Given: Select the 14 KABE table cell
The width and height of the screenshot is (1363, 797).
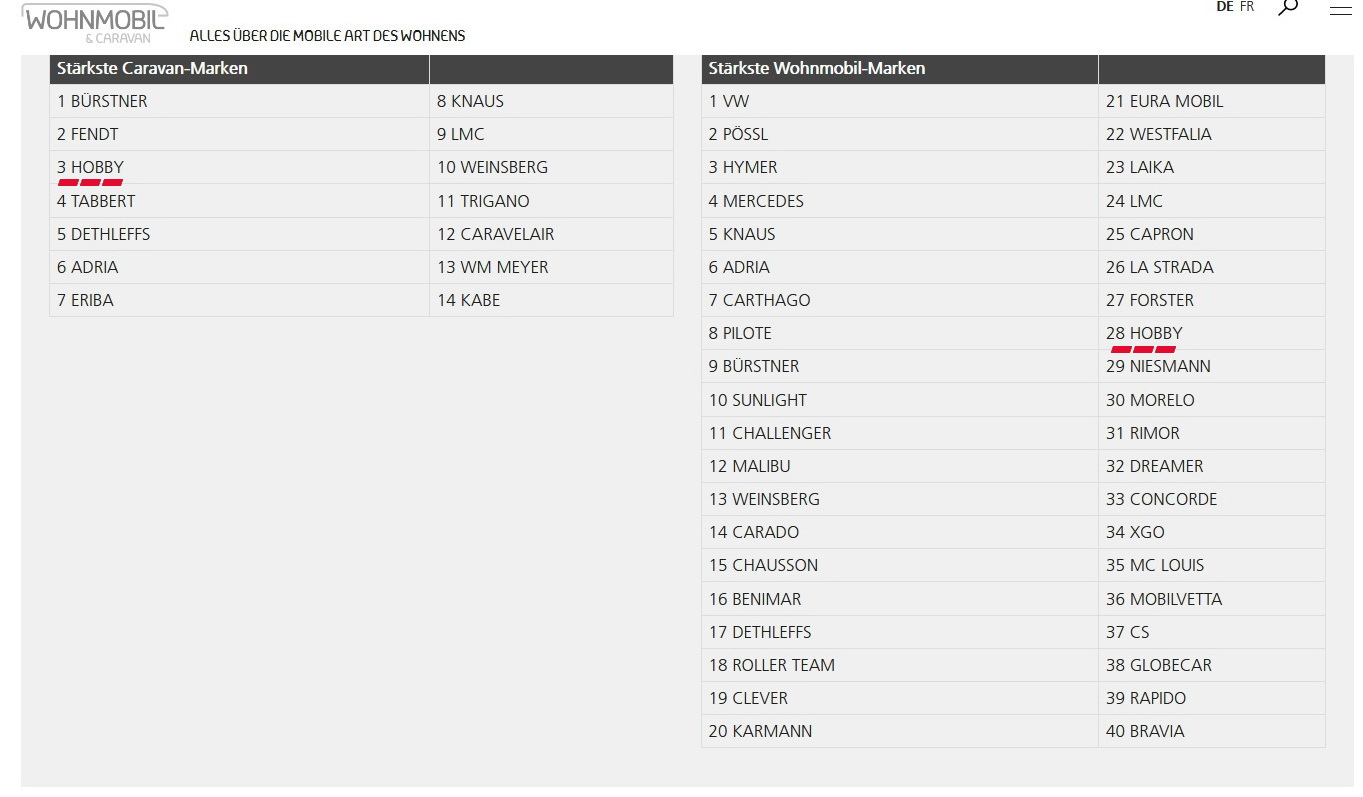Looking at the screenshot, I should (x=551, y=300).
